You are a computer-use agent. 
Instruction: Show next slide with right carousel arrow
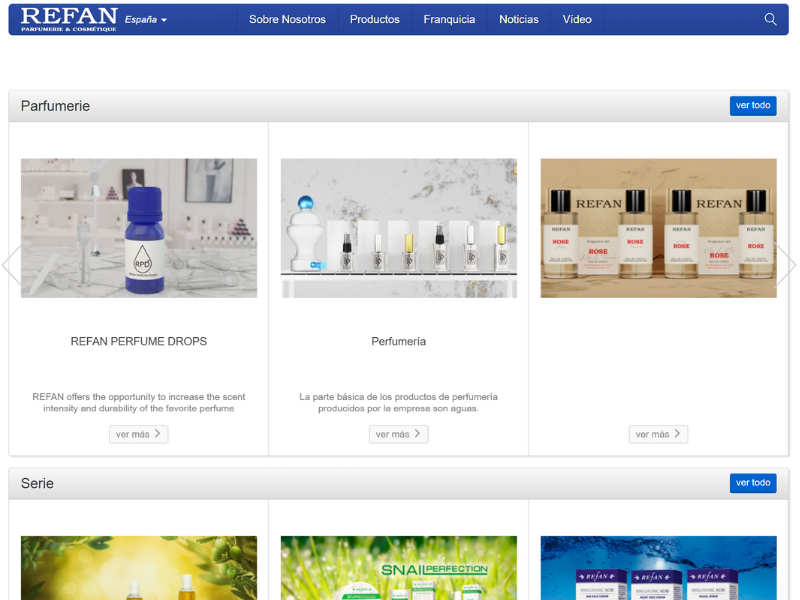[786, 265]
